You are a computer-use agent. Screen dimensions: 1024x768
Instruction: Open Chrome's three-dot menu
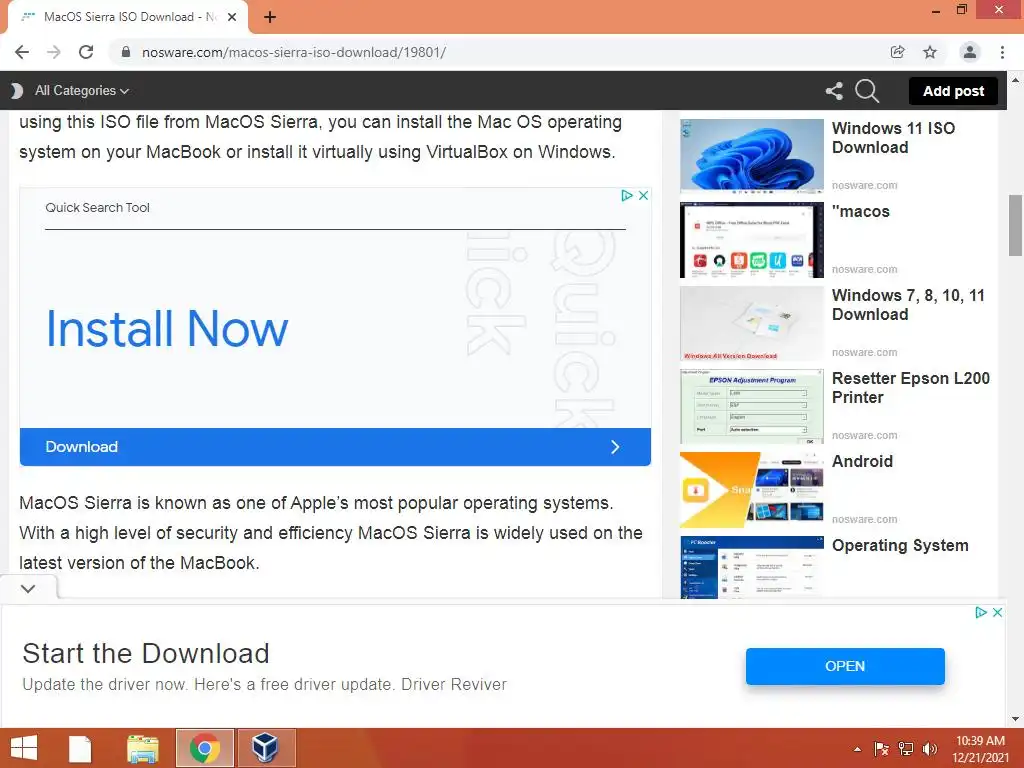[x=1002, y=52]
